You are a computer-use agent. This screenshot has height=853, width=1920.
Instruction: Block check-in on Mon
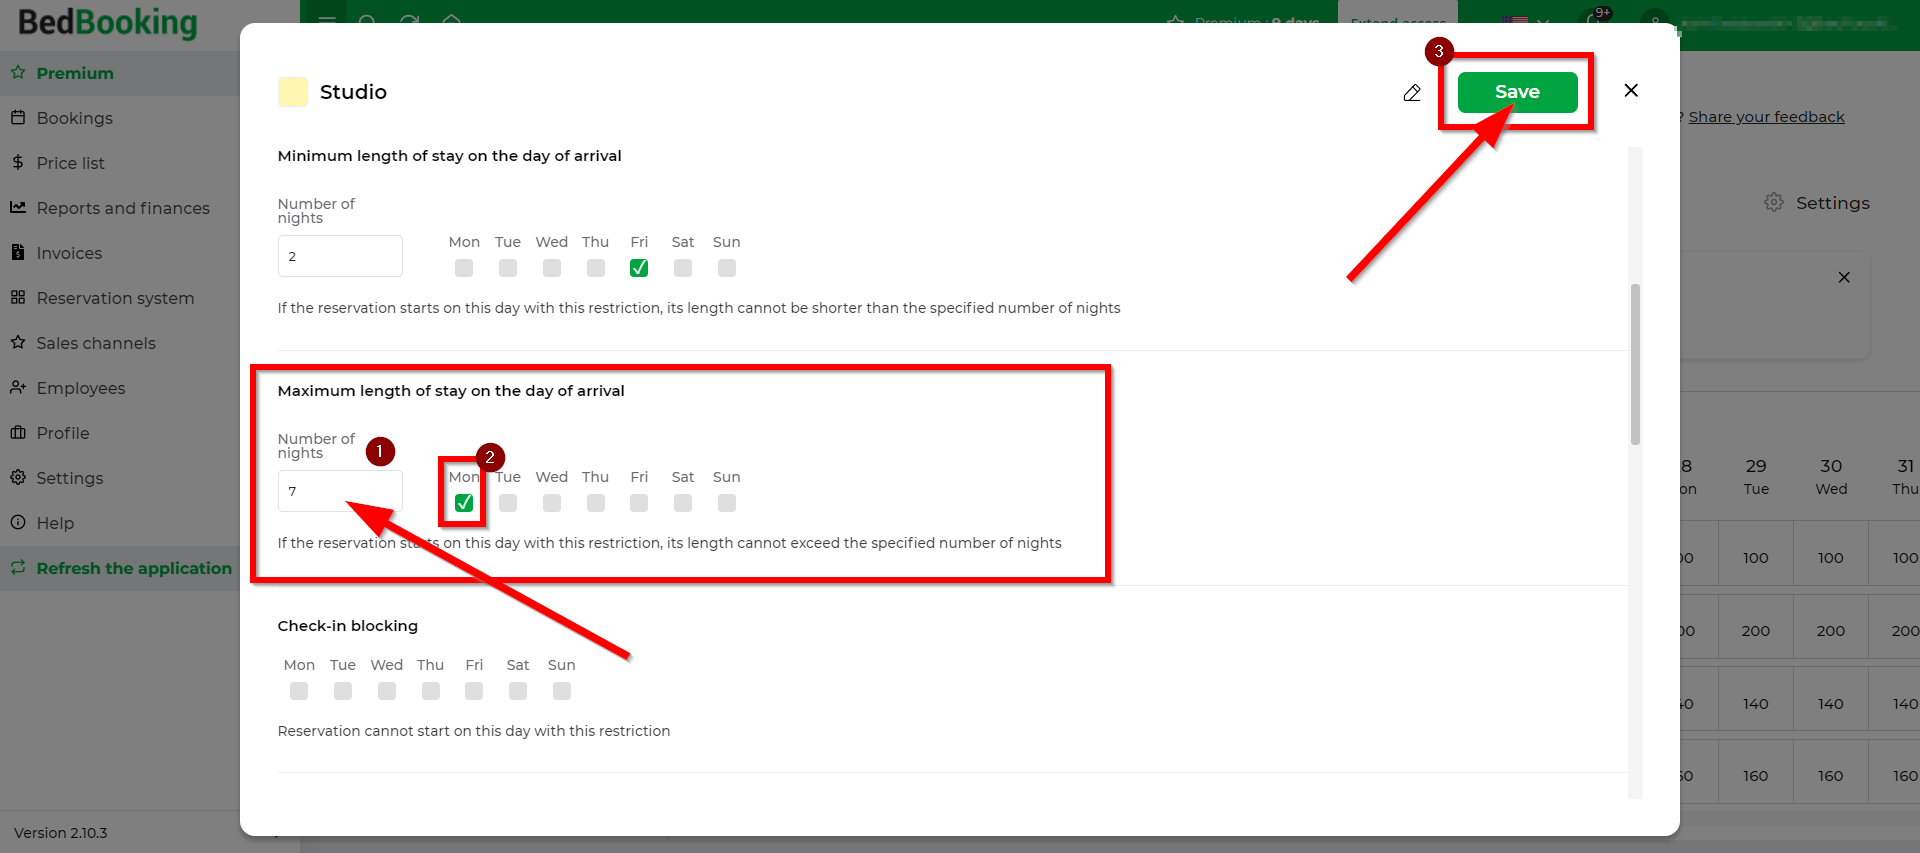(x=299, y=691)
